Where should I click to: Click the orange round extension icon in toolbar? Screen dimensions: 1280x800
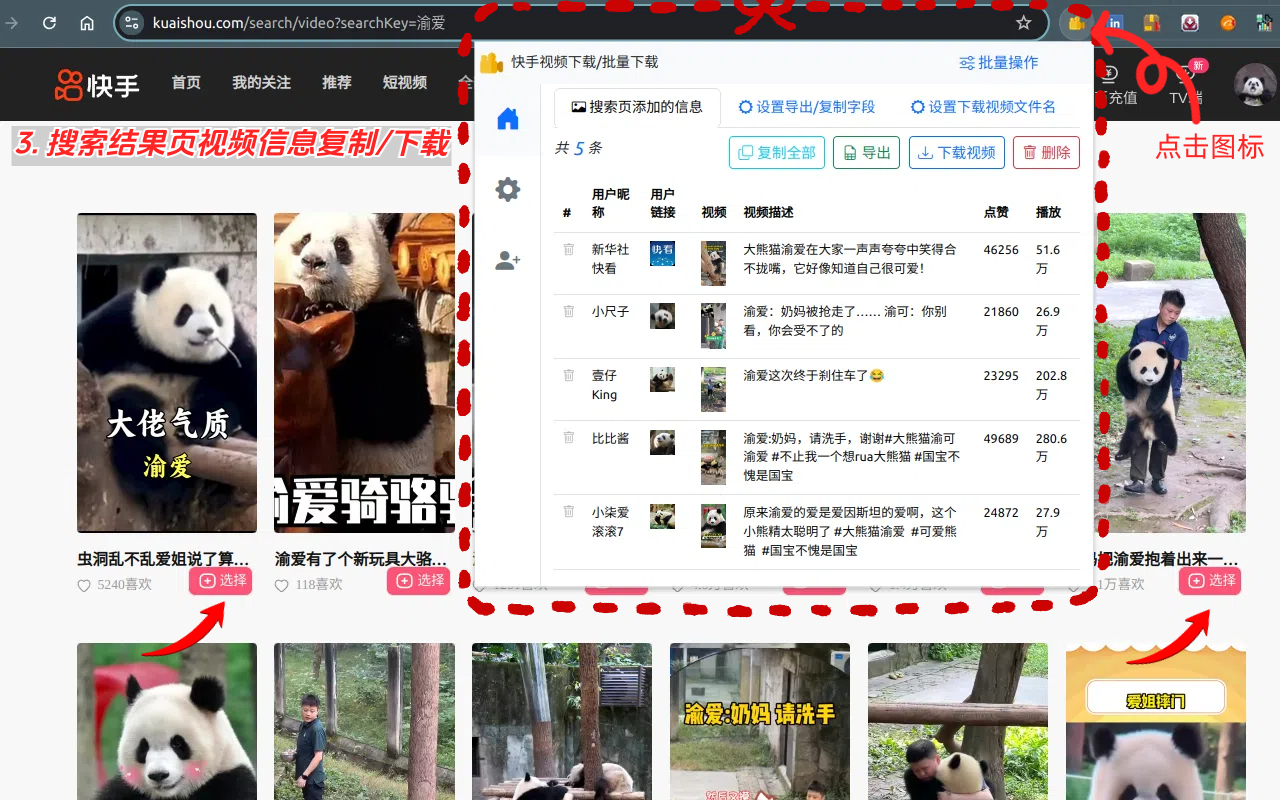point(1228,22)
